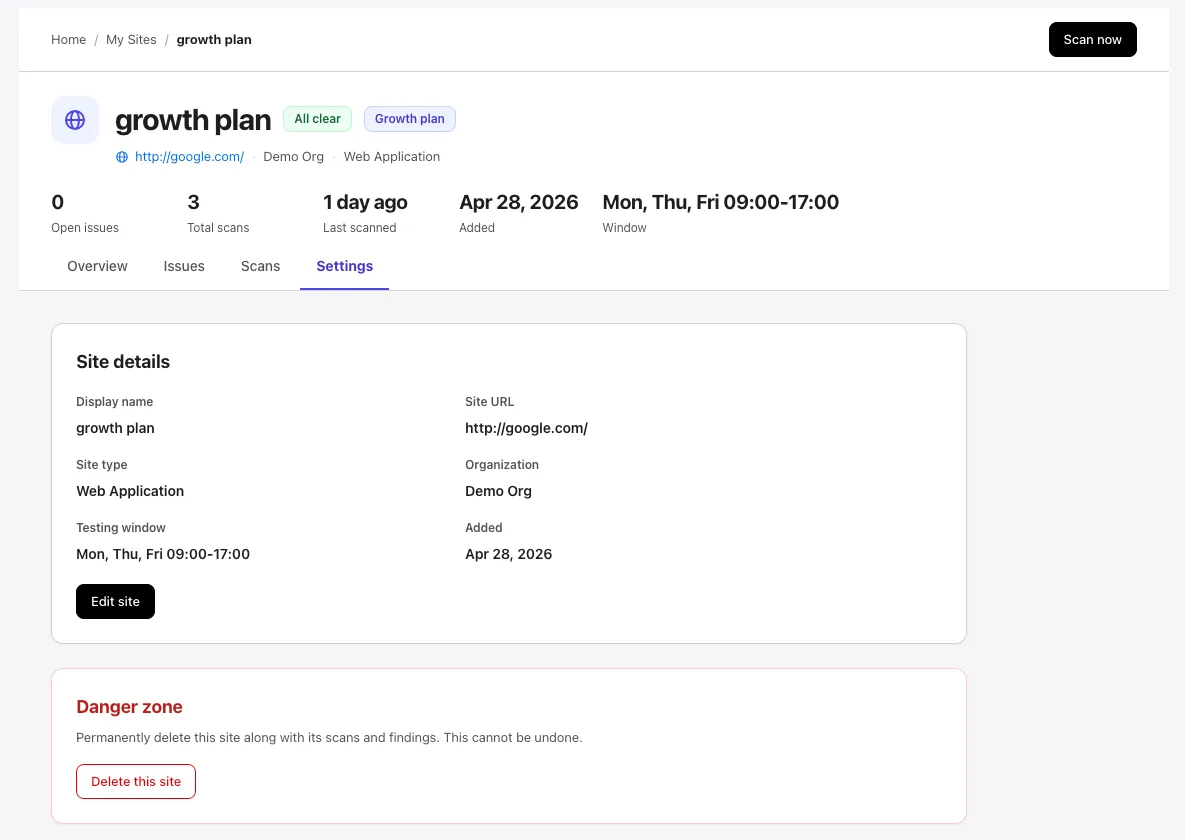Viewport: 1185px width, 840px height.
Task: Click the 'Edit site' button
Action: (115, 601)
